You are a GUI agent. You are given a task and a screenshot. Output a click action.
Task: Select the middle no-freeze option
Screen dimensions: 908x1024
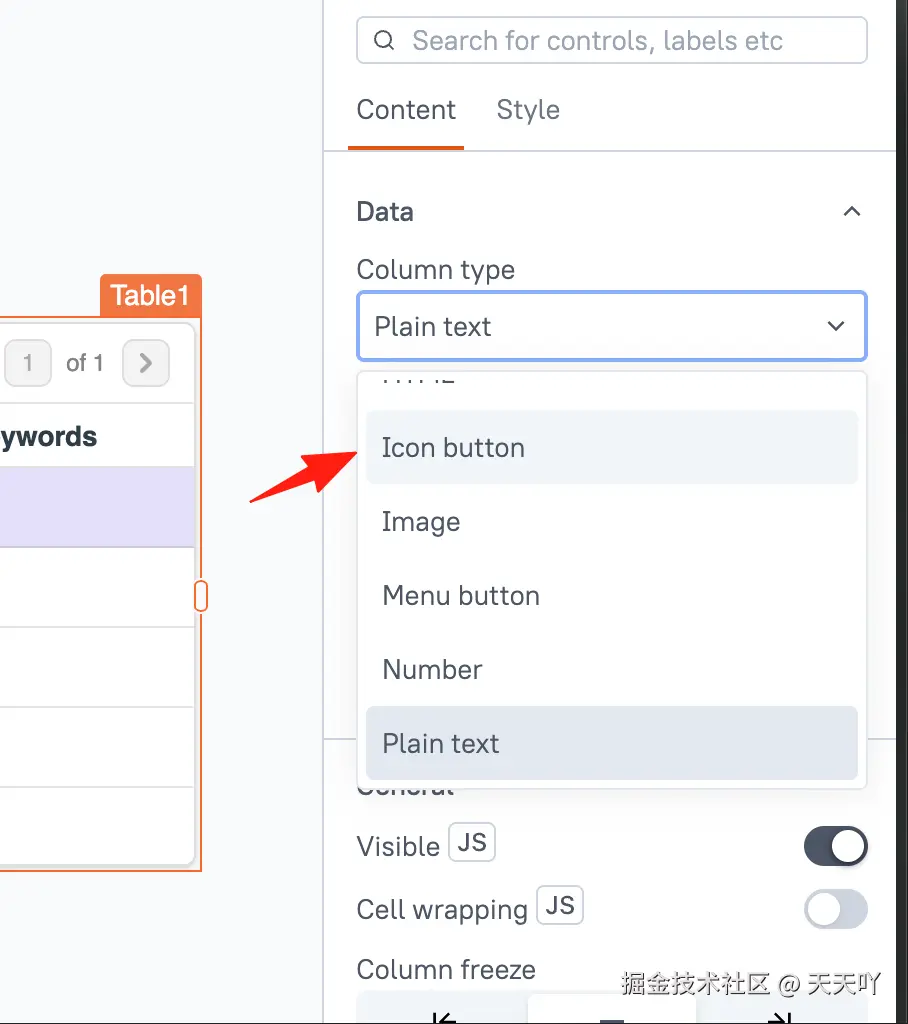click(612, 1014)
